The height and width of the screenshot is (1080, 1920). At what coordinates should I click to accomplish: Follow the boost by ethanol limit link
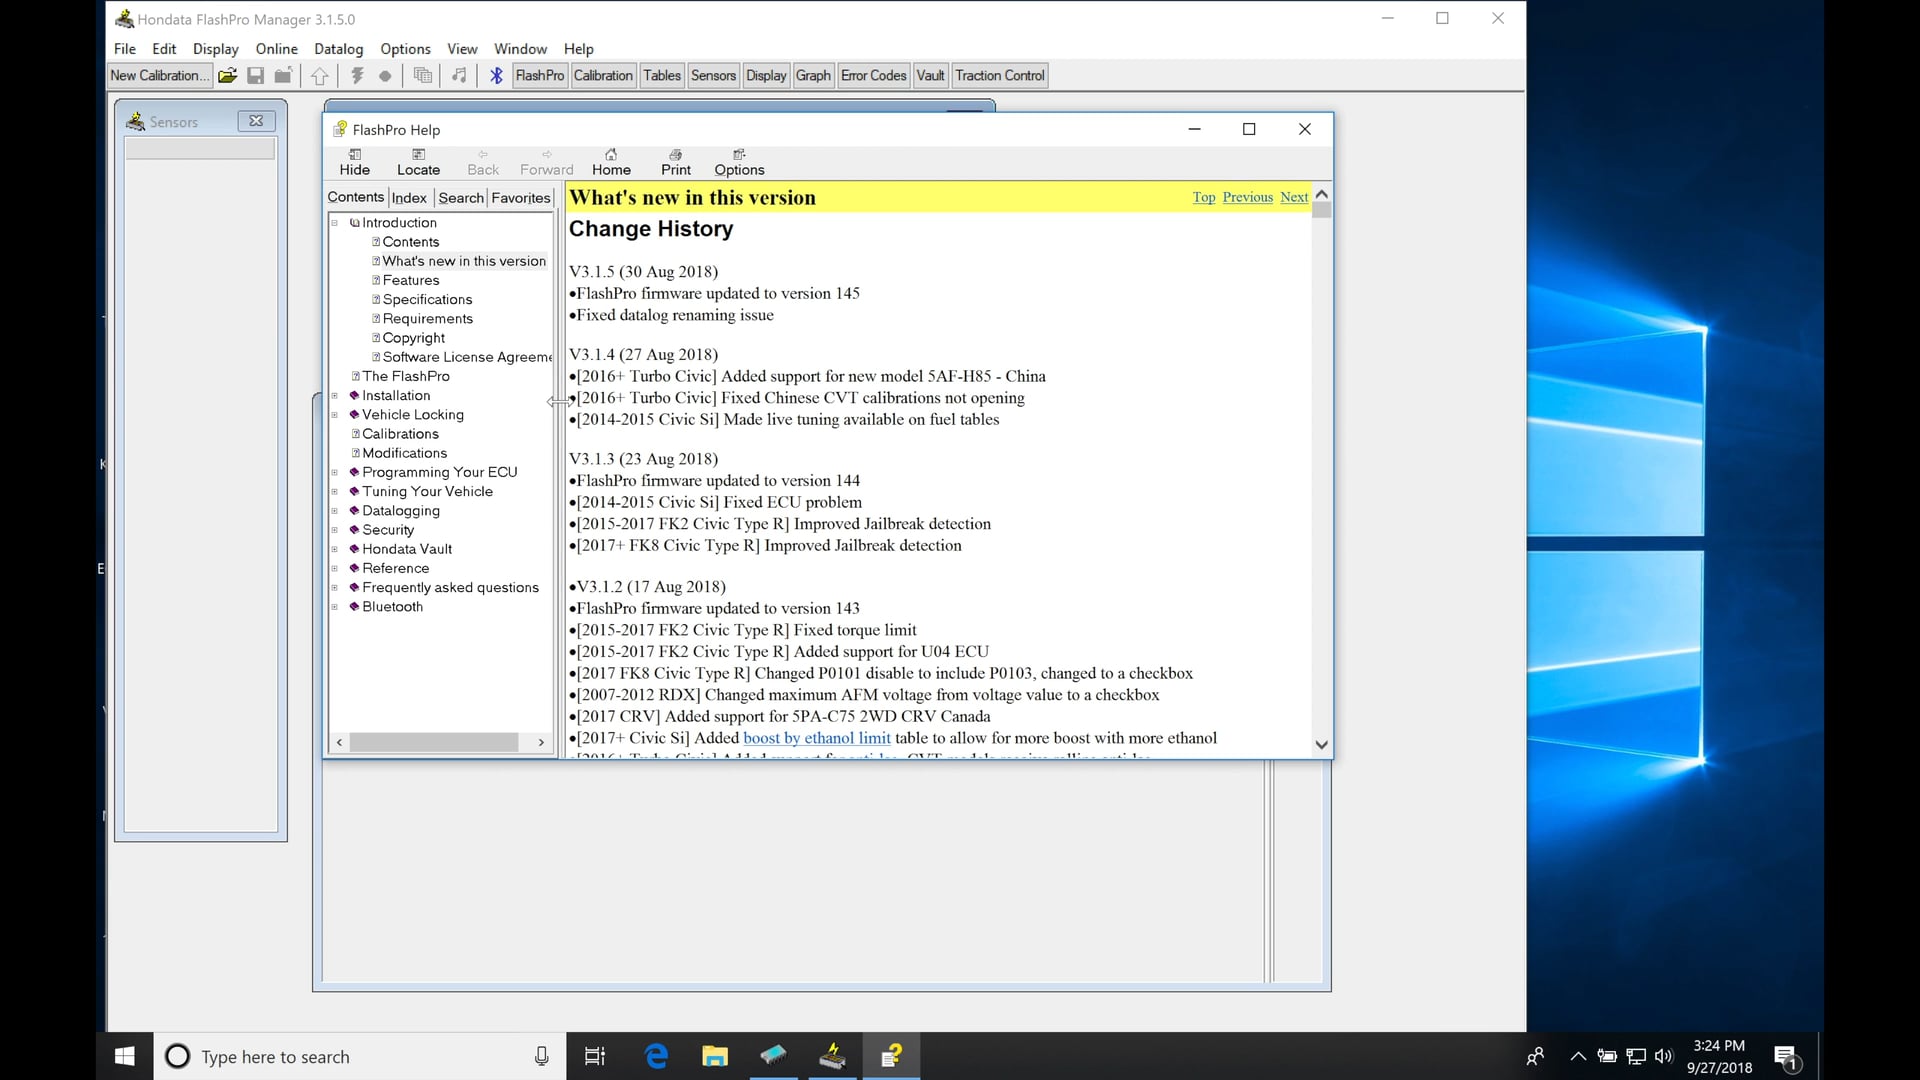817,738
